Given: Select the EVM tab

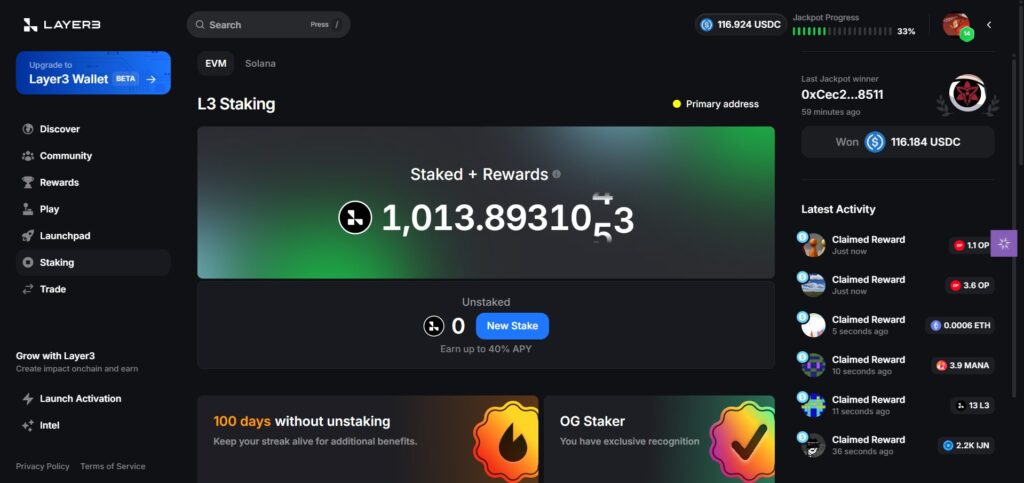Looking at the screenshot, I should [x=216, y=63].
